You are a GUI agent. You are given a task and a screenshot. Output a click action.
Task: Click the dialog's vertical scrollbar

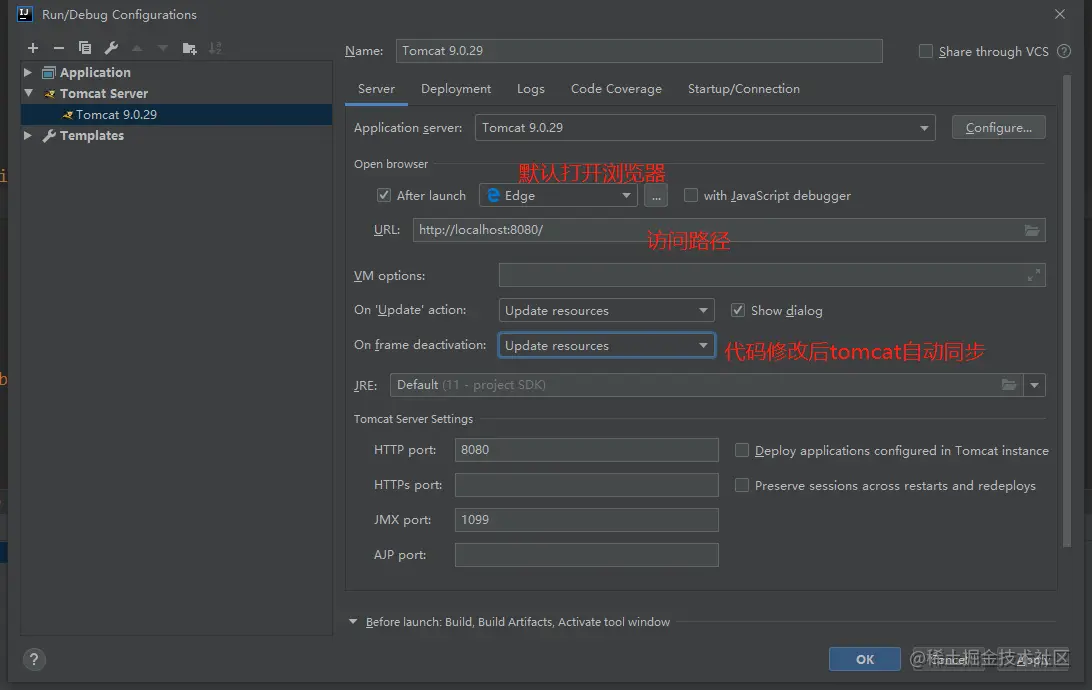click(x=1067, y=311)
